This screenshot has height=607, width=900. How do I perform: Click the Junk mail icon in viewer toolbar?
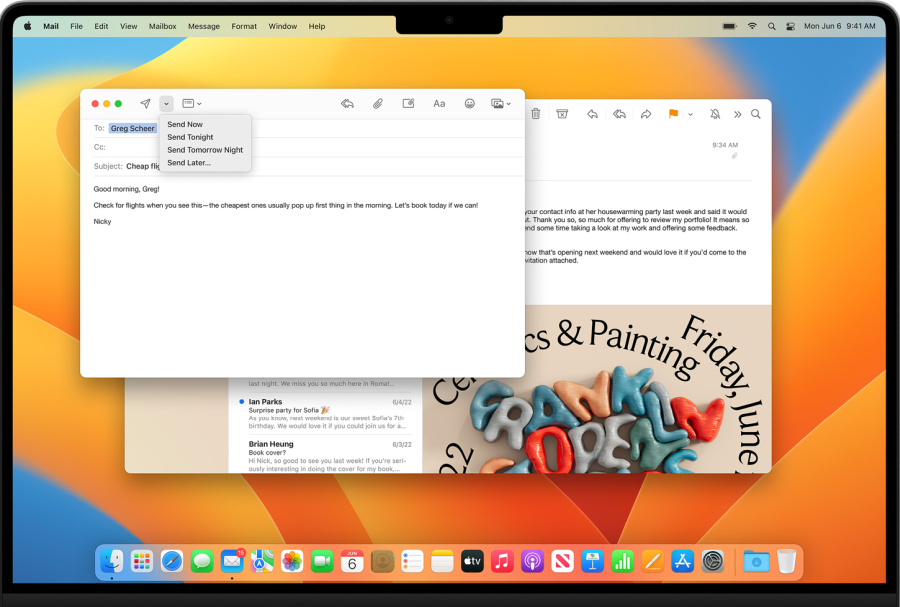coord(562,114)
